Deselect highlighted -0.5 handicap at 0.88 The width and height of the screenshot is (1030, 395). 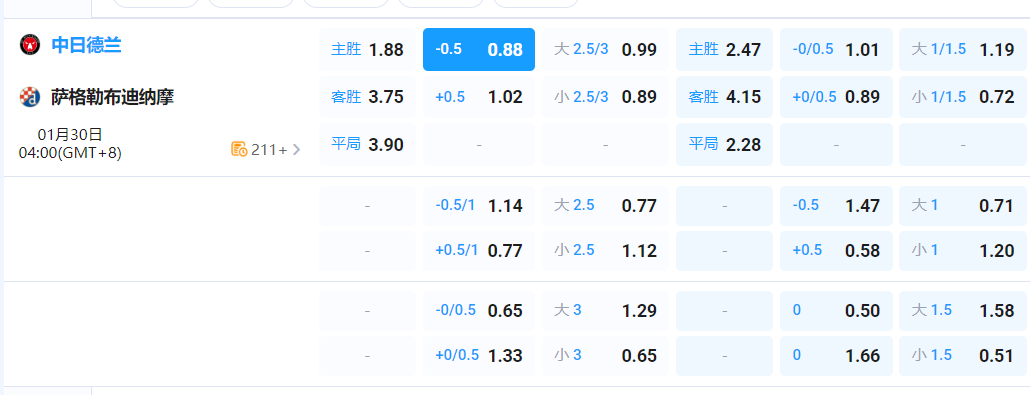click(479, 49)
